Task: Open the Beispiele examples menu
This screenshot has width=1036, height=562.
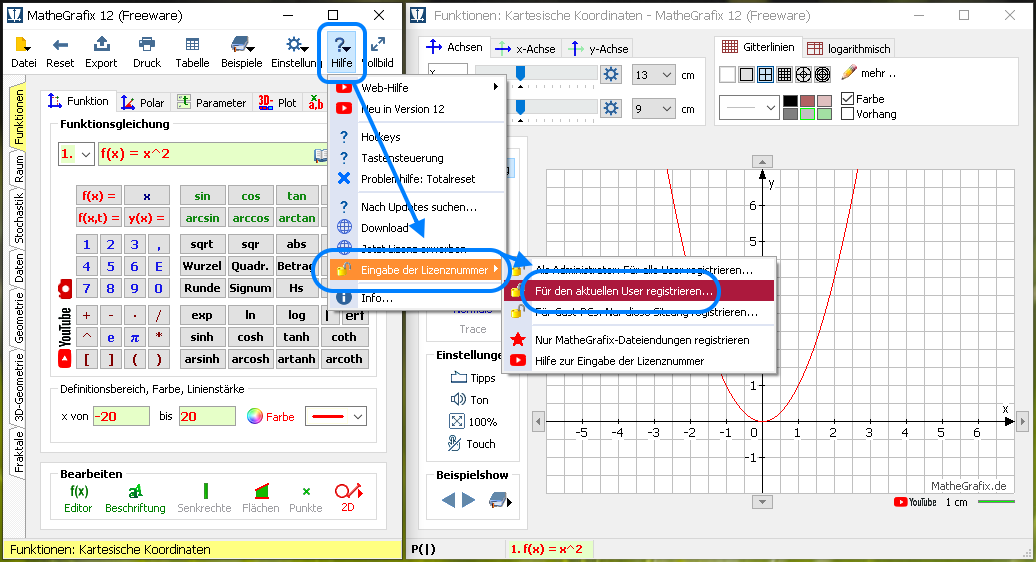Action: click(x=242, y=53)
